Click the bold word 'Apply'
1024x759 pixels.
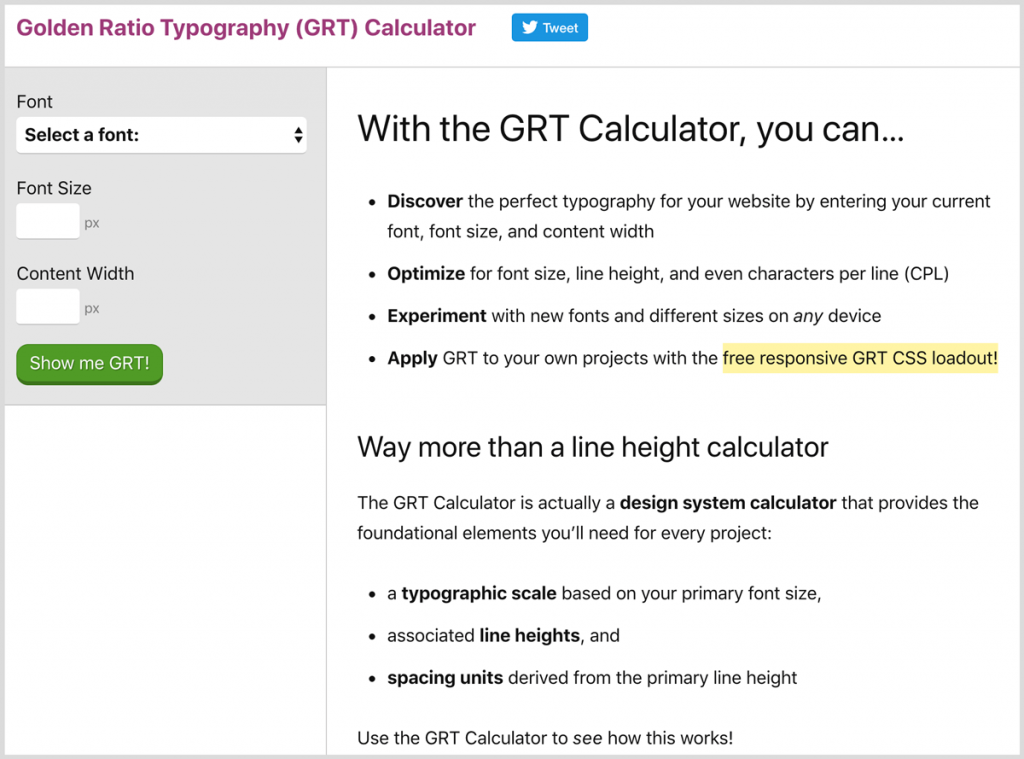point(412,359)
